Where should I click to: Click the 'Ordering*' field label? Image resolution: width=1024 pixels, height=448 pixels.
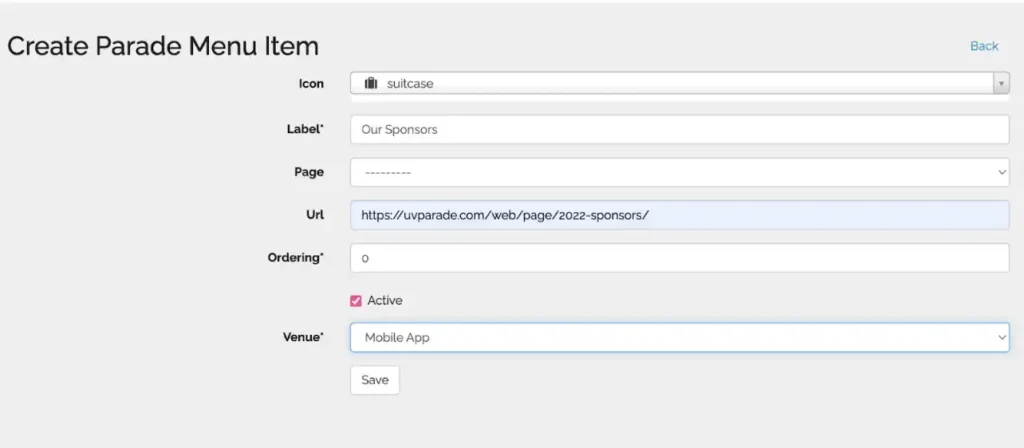click(x=297, y=258)
